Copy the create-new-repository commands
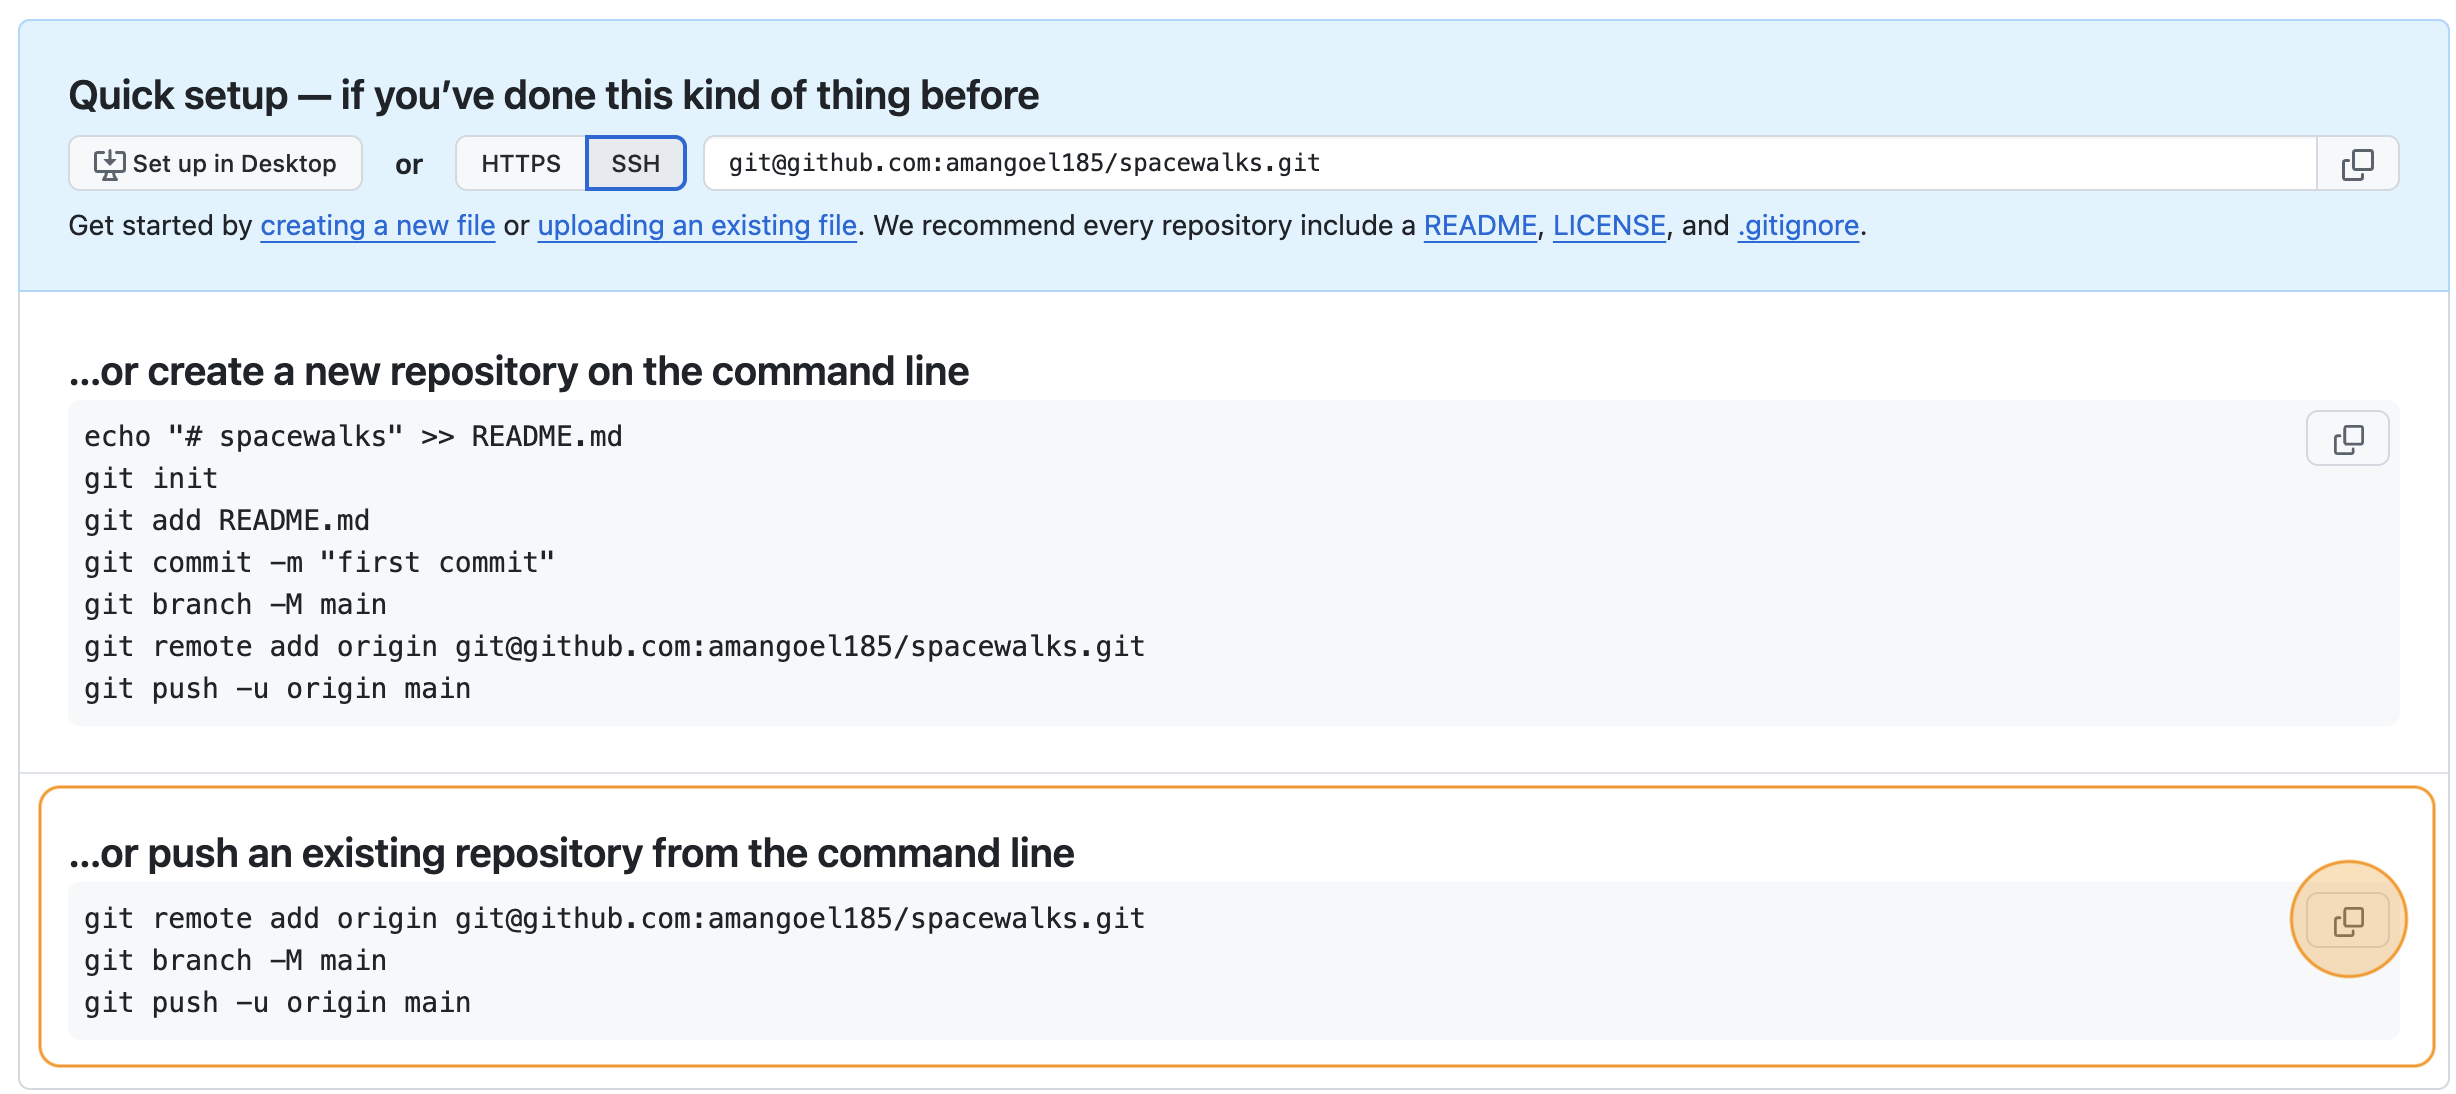This screenshot has height=1094, width=2456. (2347, 438)
